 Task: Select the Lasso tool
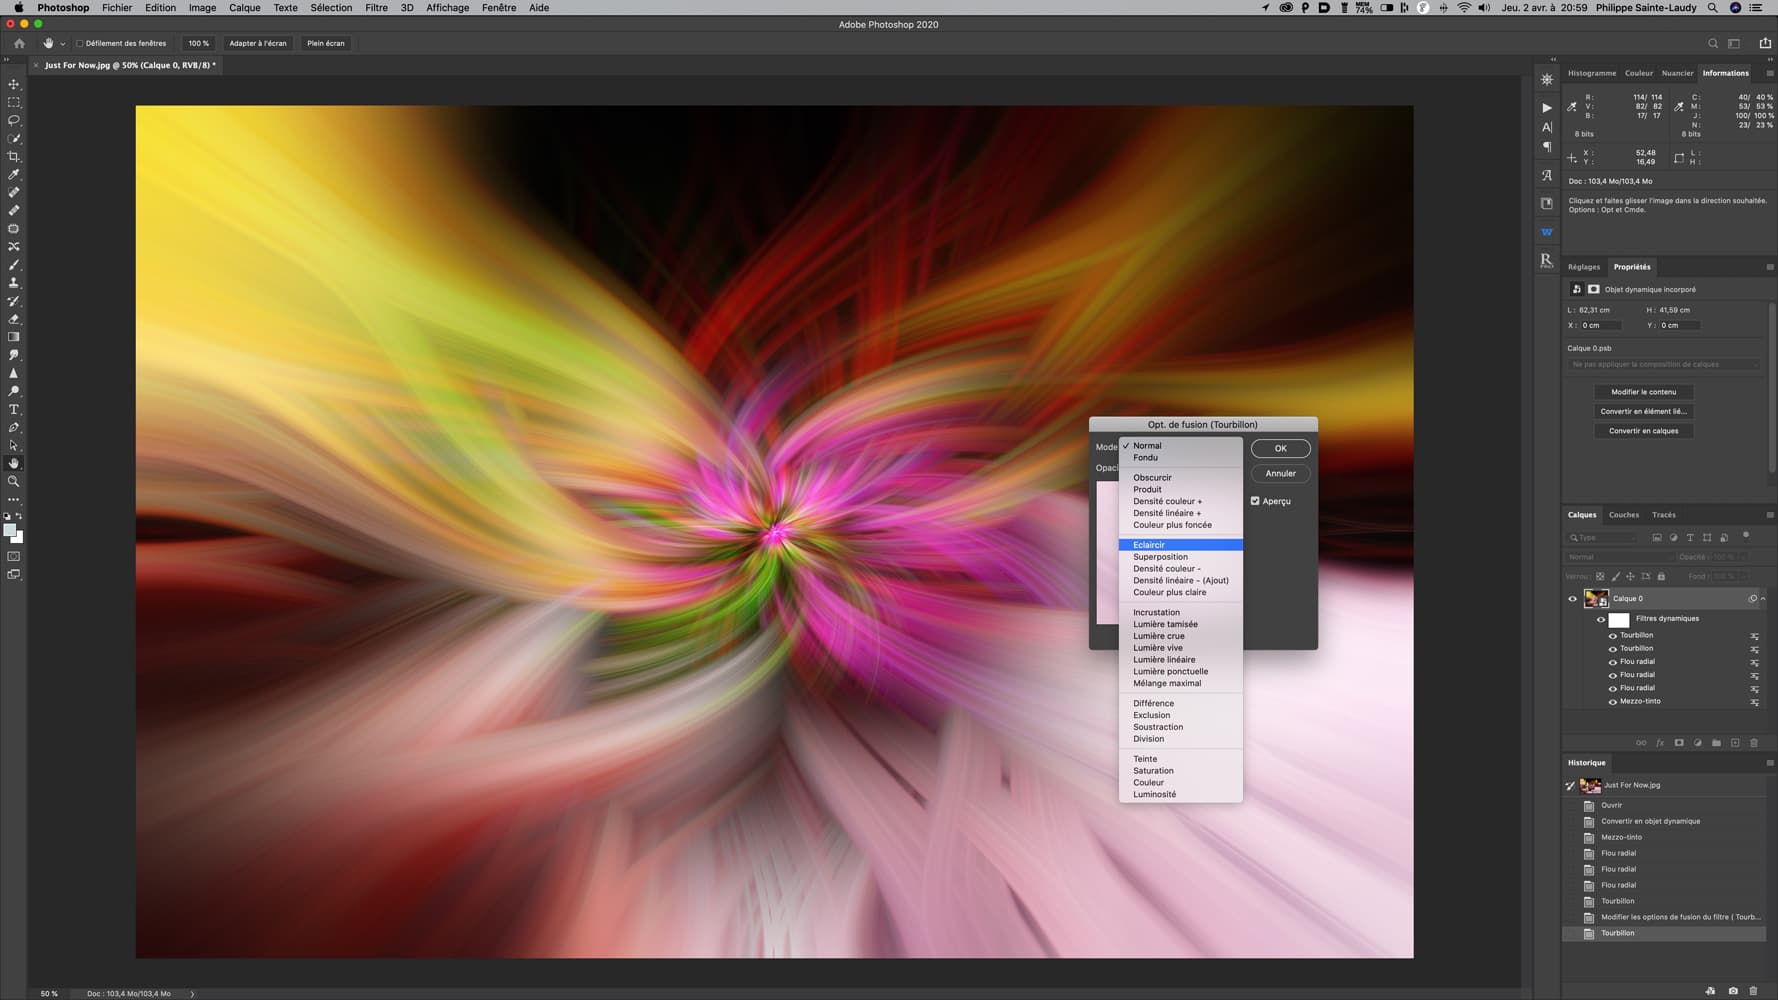pyautogui.click(x=14, y=120)
